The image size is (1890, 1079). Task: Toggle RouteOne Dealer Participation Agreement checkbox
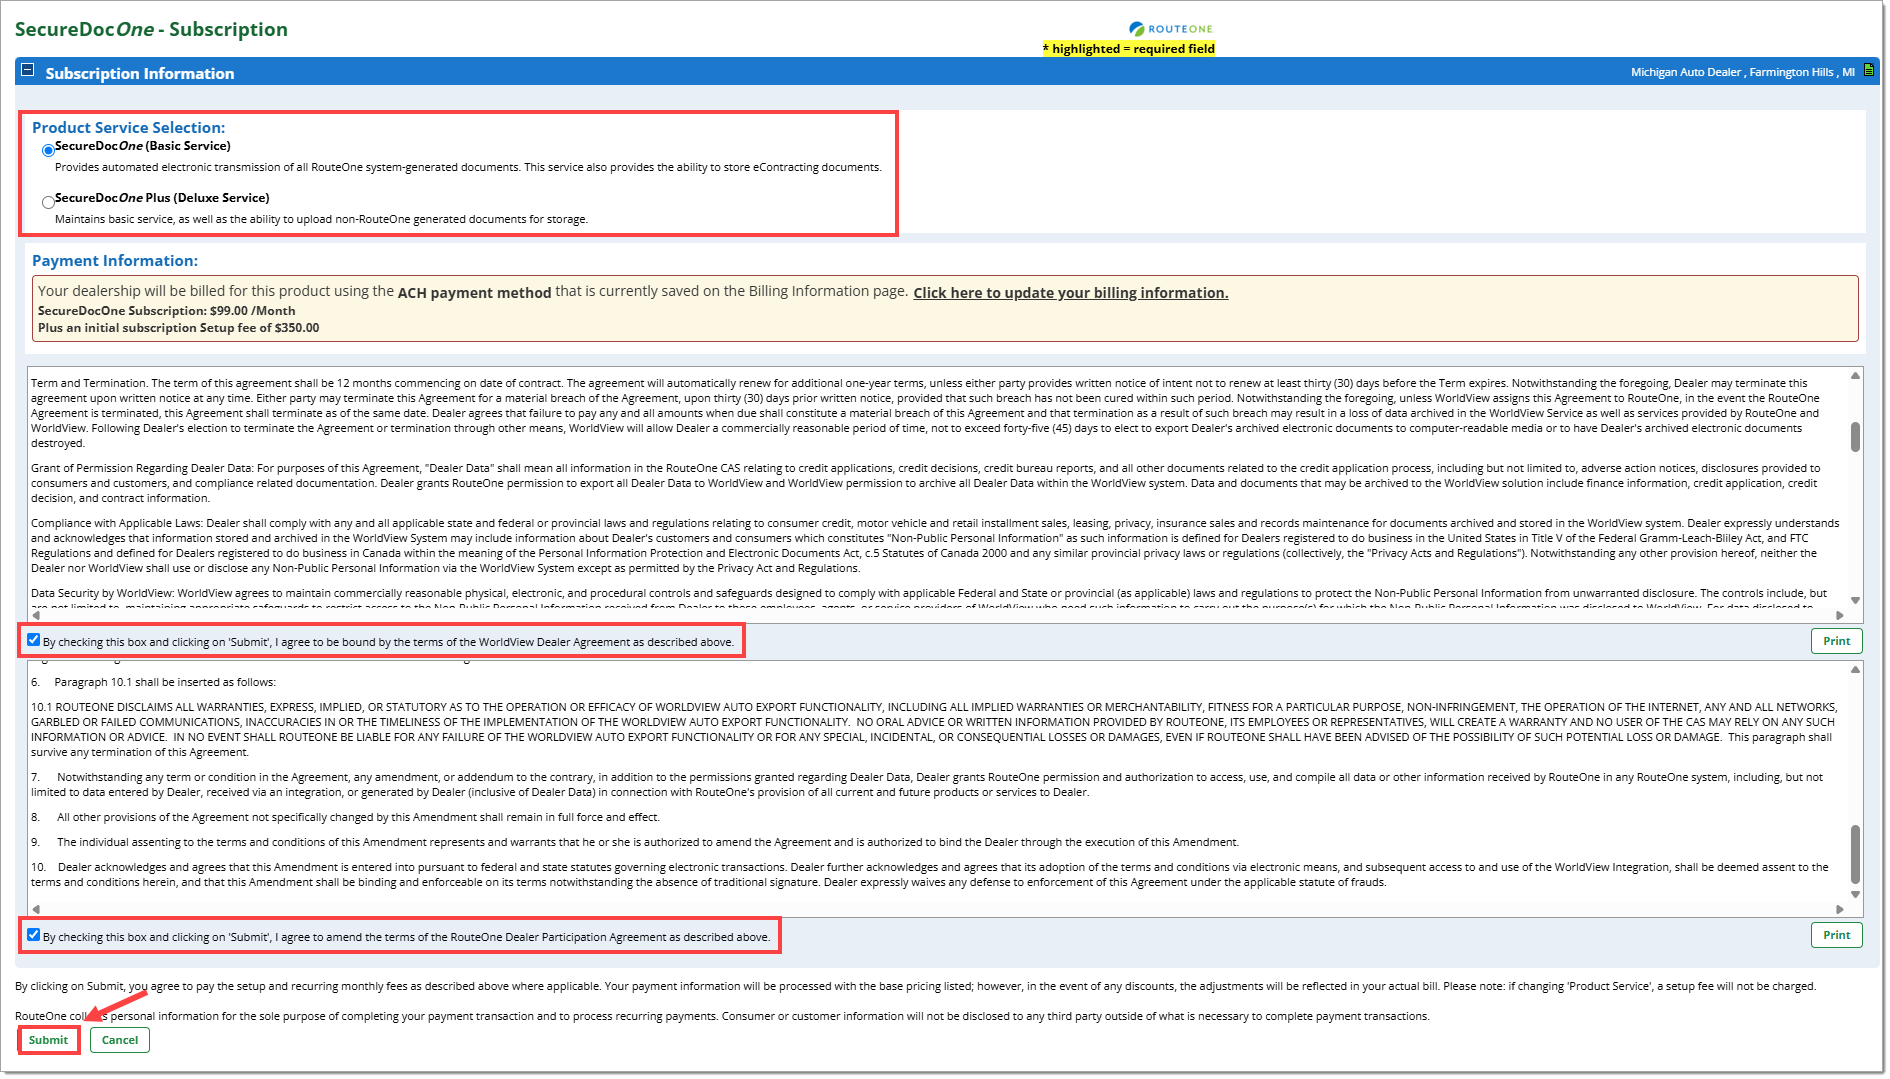coord(34,935)
